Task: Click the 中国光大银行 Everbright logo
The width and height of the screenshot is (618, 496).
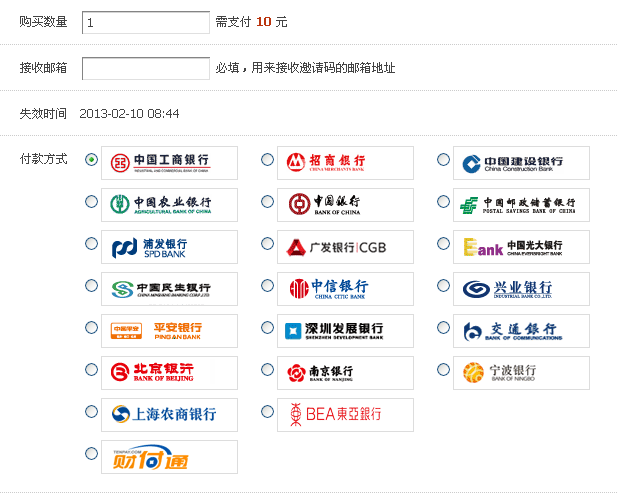Action: point(521,247)
